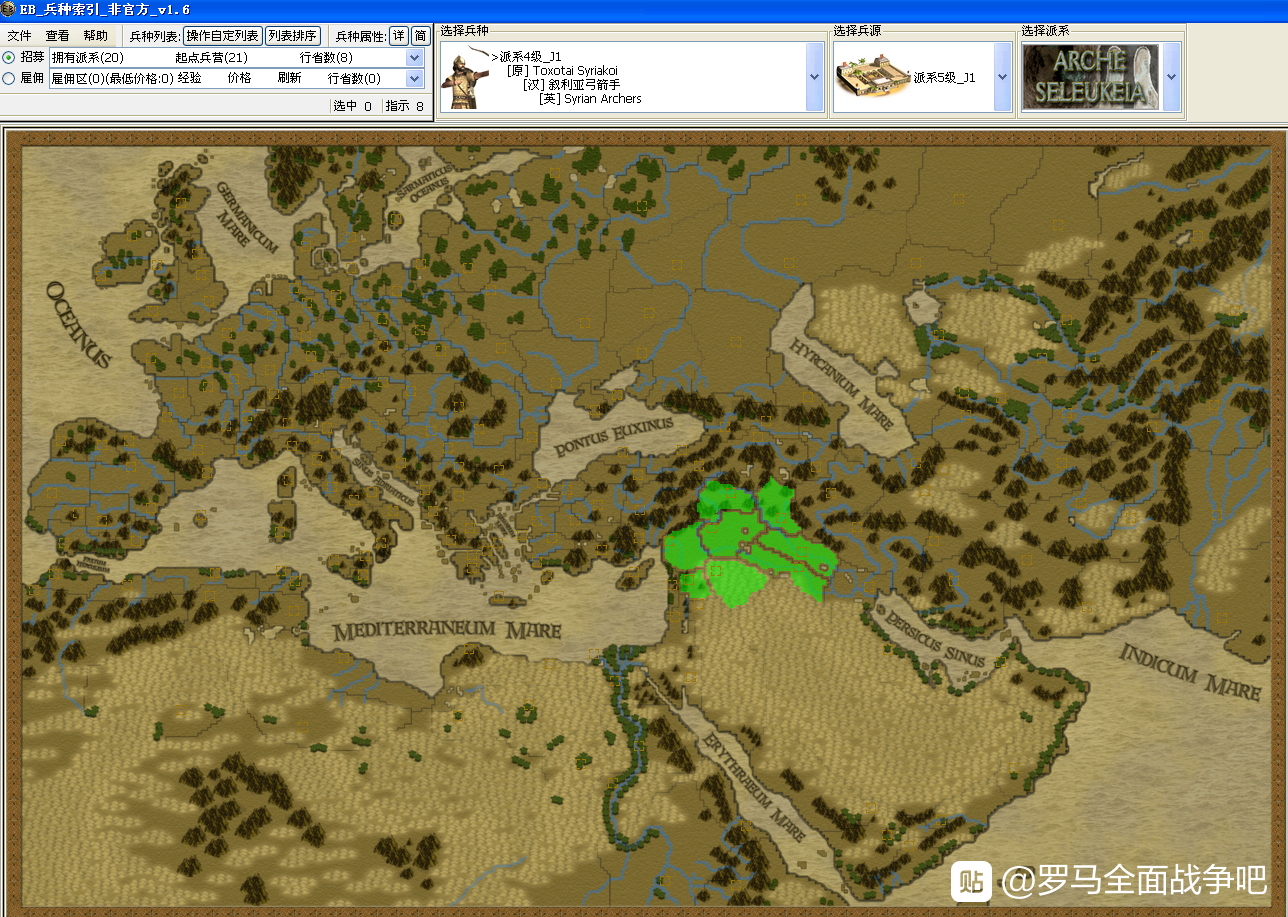This screenshot has width=1288, height=917.
Task: Click the 派系4级_J1 unit entry line
Action: [526, 57]
